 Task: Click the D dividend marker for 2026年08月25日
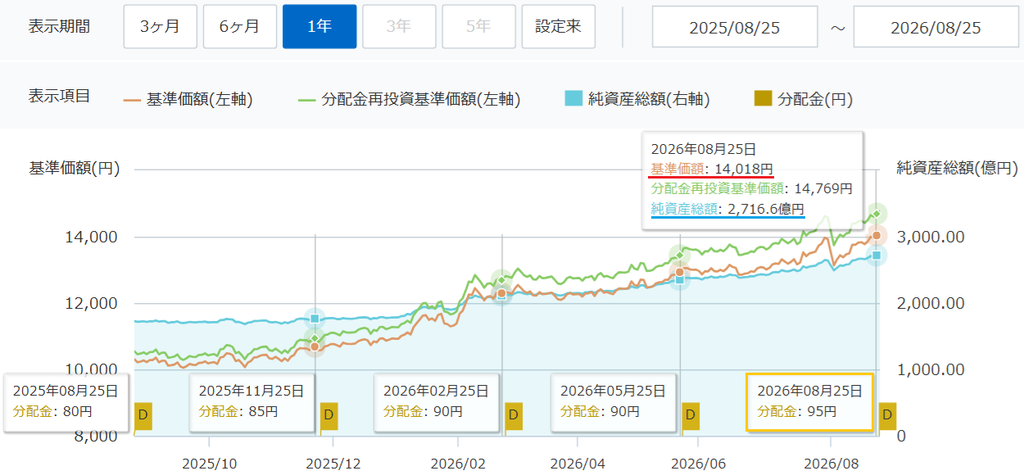[886, 416]
